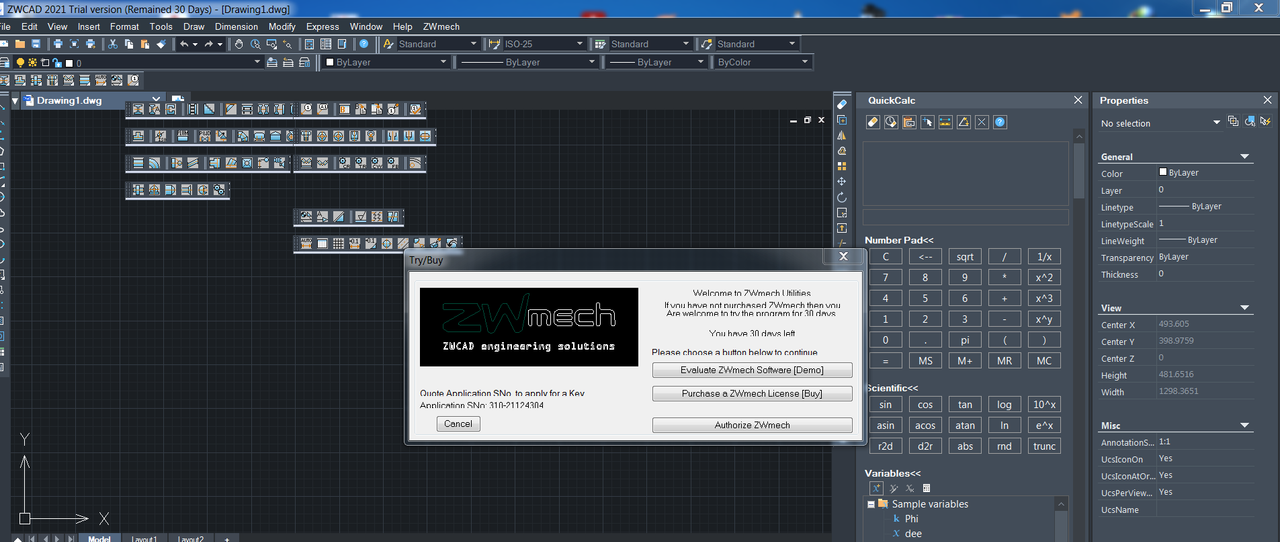1280x542 pixels.
Task: Select the Pan hand tool
Action: pyautogui.click(x=239, y=44)
